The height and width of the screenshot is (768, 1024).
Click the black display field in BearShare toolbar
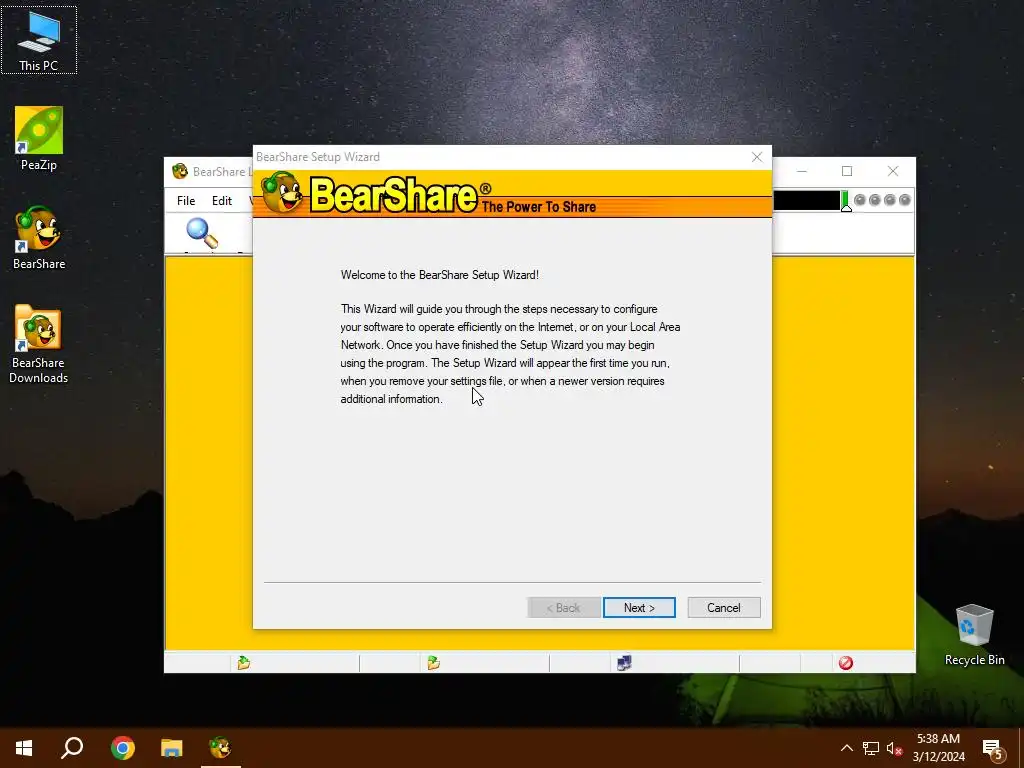tap(807, 200)
